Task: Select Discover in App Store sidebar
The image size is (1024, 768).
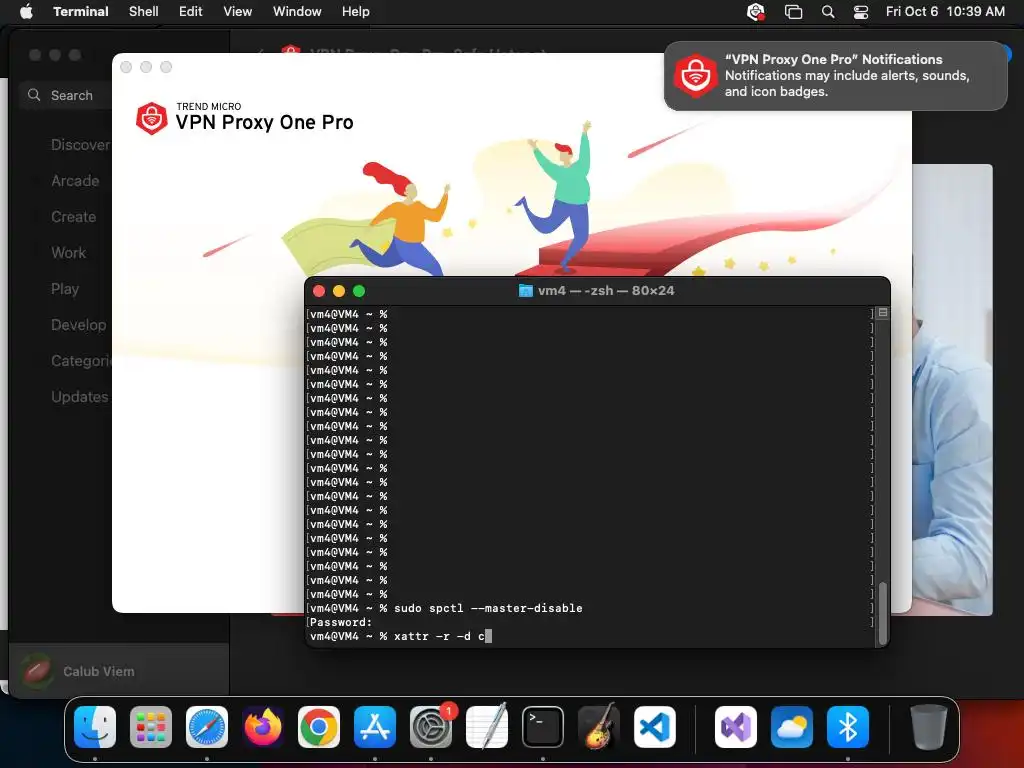Action: [81, 145]
